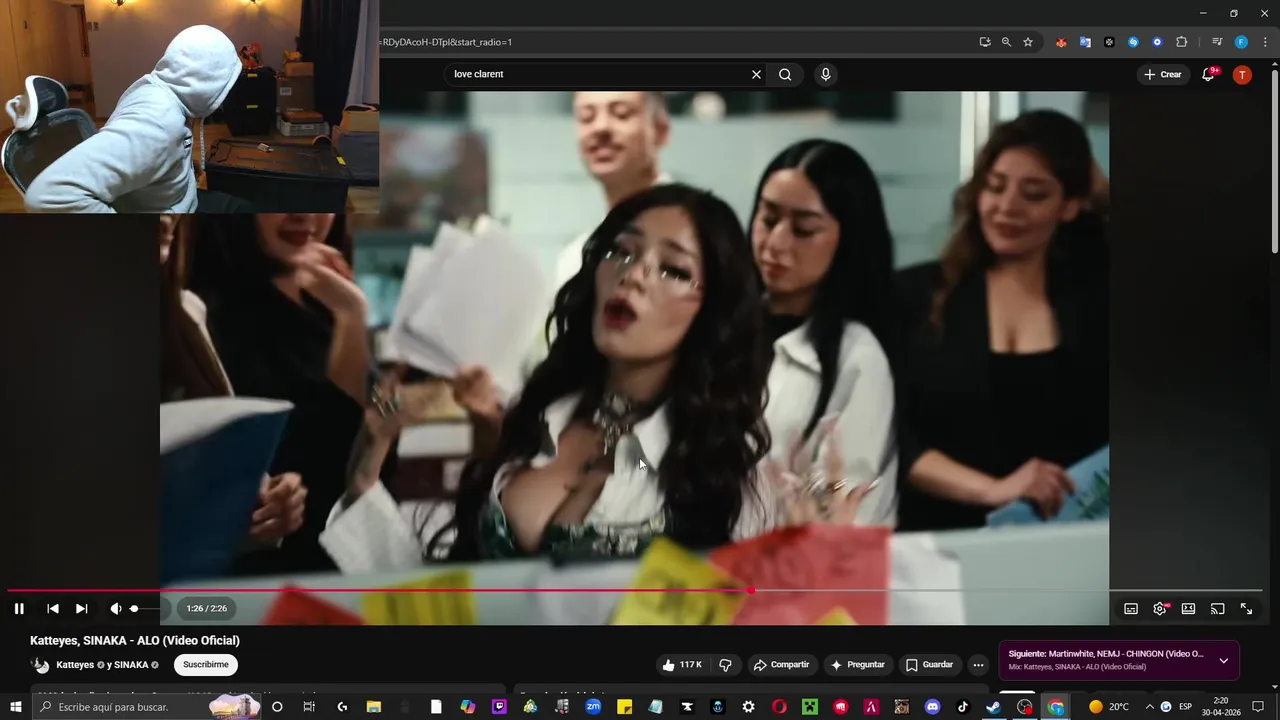Screen dimensions: 1280x720
Task: Open the YouTube account avatar T
Action: tap(1242, 74)
